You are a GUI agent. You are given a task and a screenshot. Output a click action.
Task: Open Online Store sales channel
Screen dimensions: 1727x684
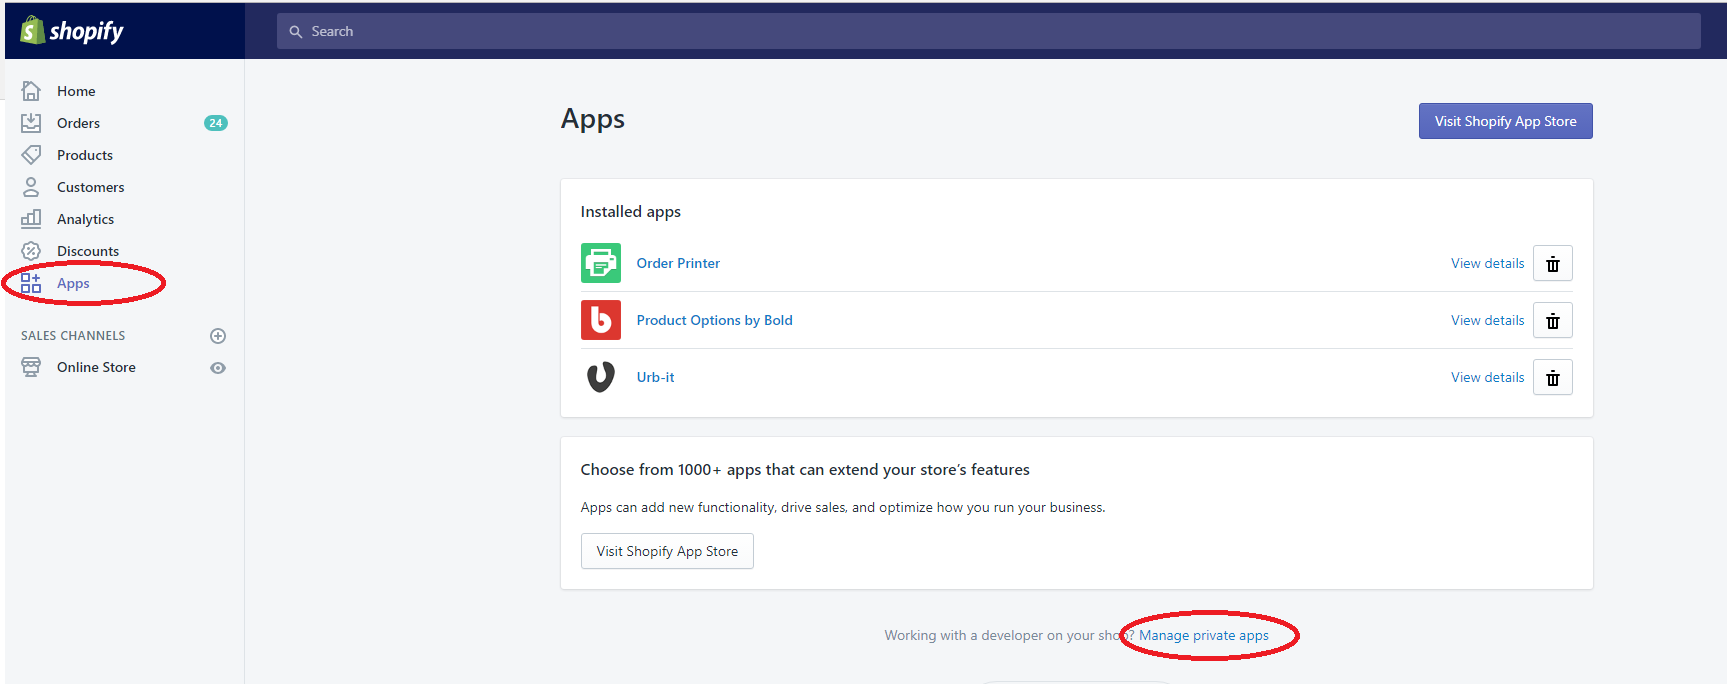(x=96, y=367)
